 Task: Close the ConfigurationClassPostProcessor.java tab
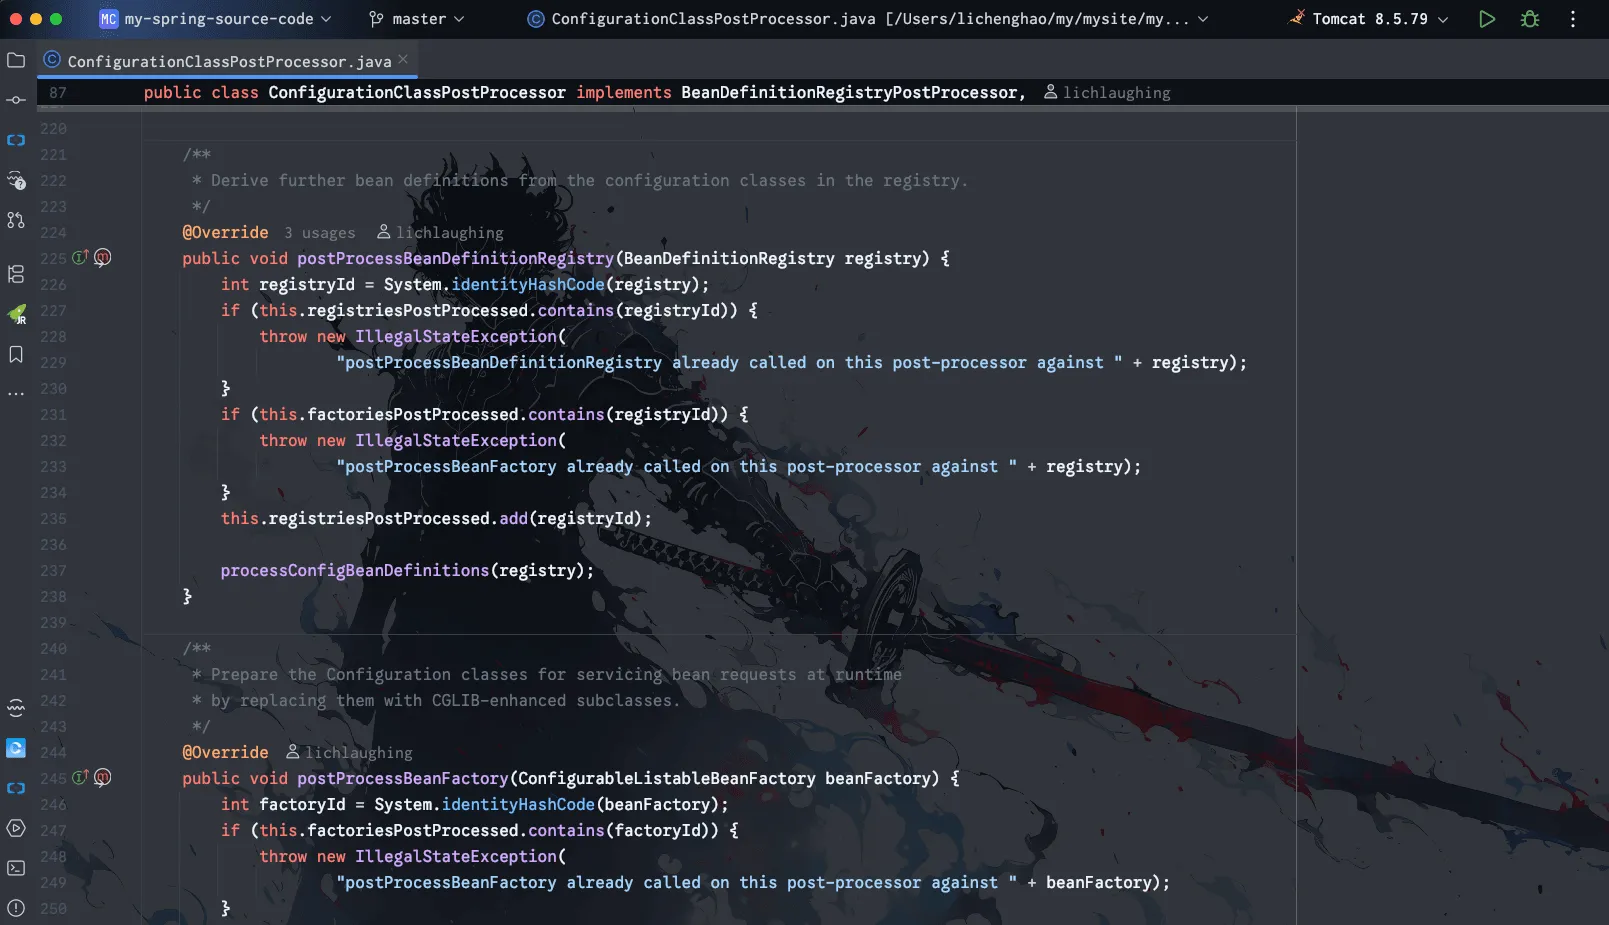pyautogui.click(x=403, y=60)
